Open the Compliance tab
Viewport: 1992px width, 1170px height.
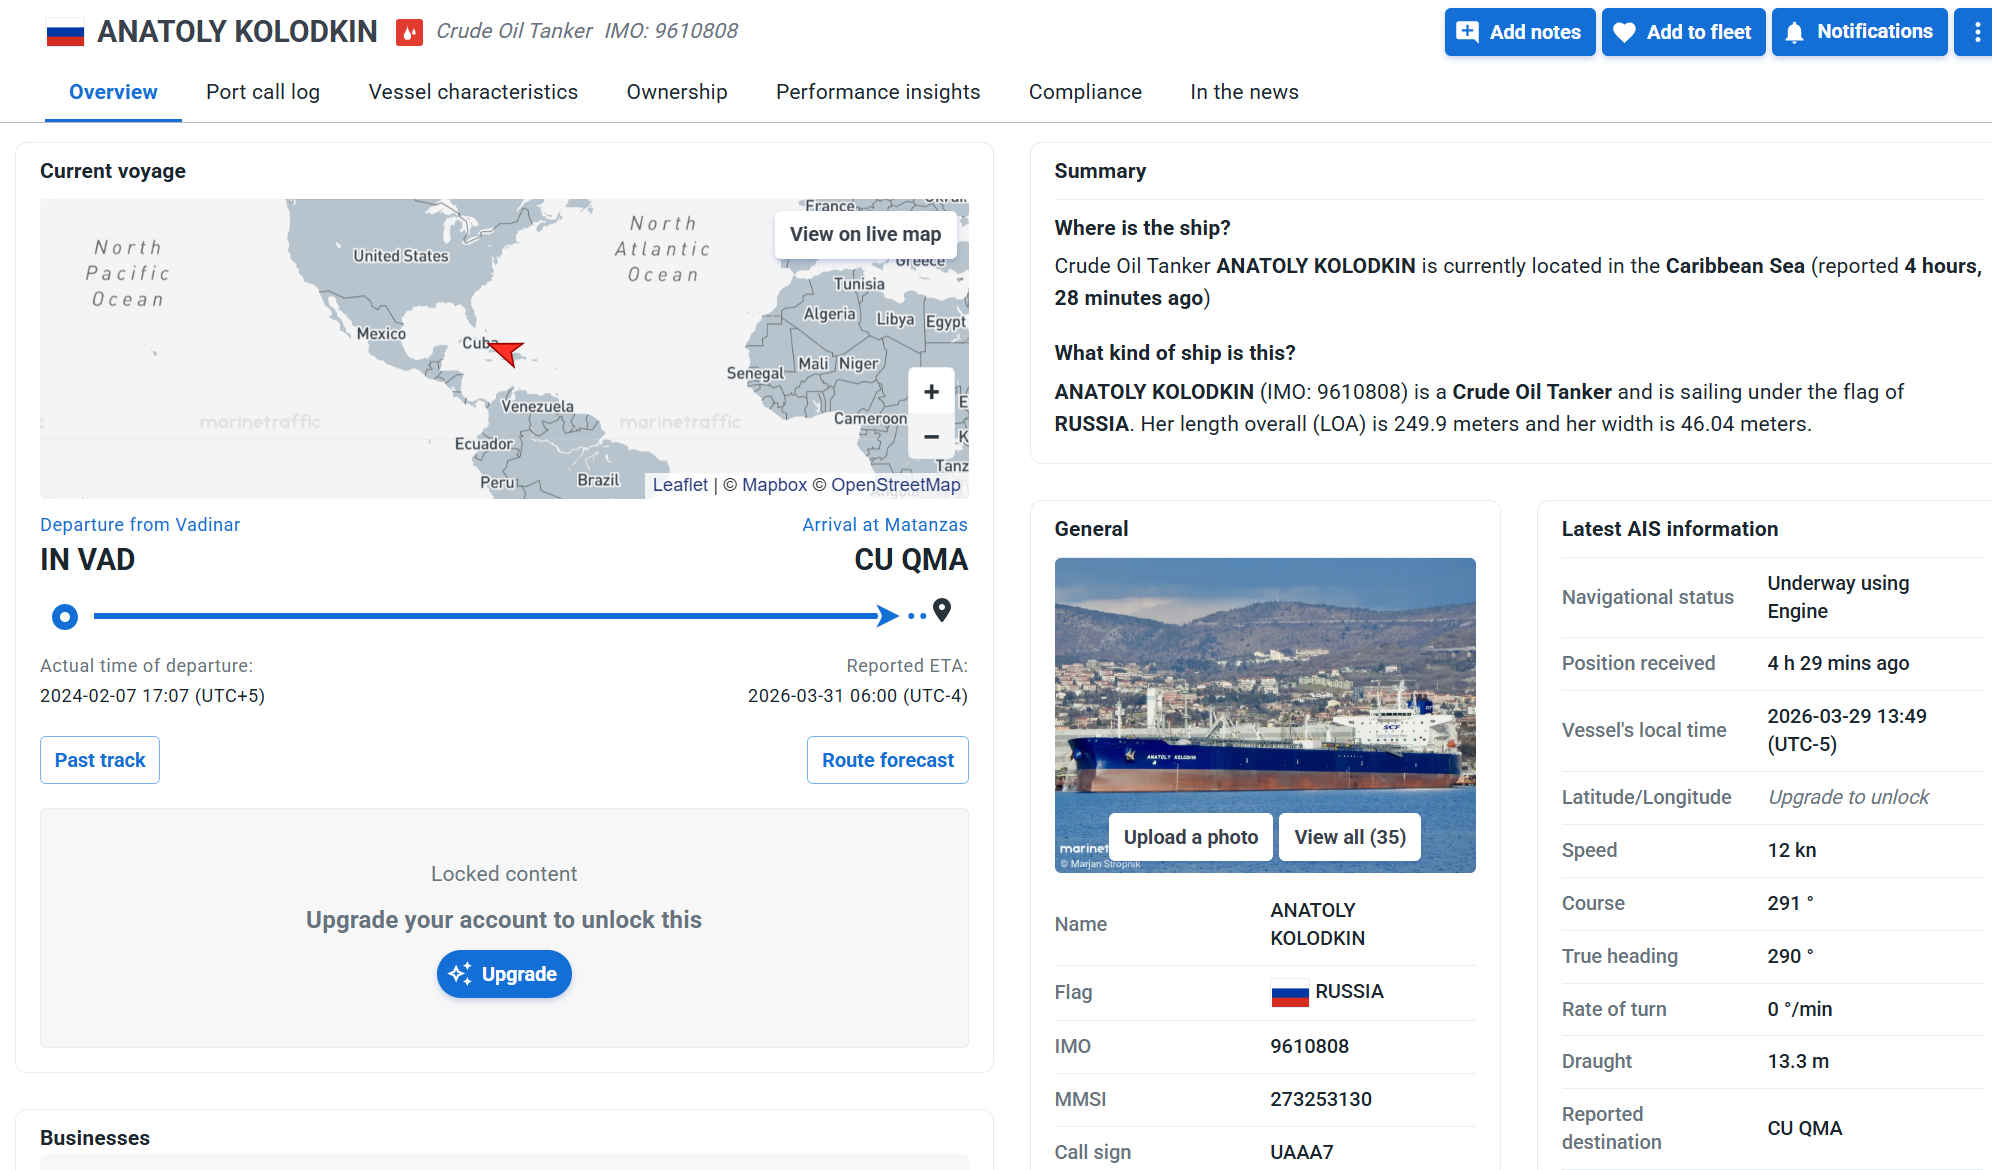coord(1085,92)
